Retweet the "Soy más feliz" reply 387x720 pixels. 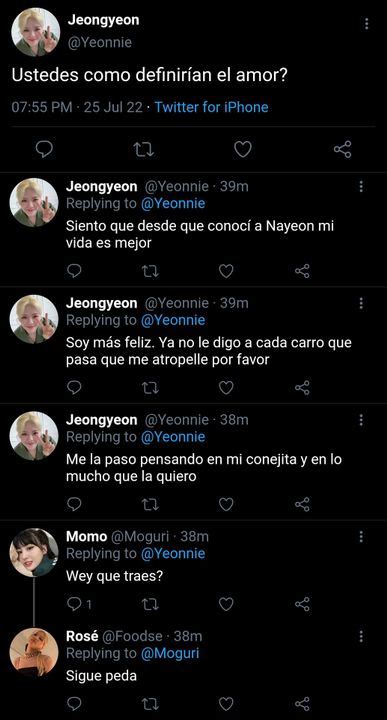150,388
